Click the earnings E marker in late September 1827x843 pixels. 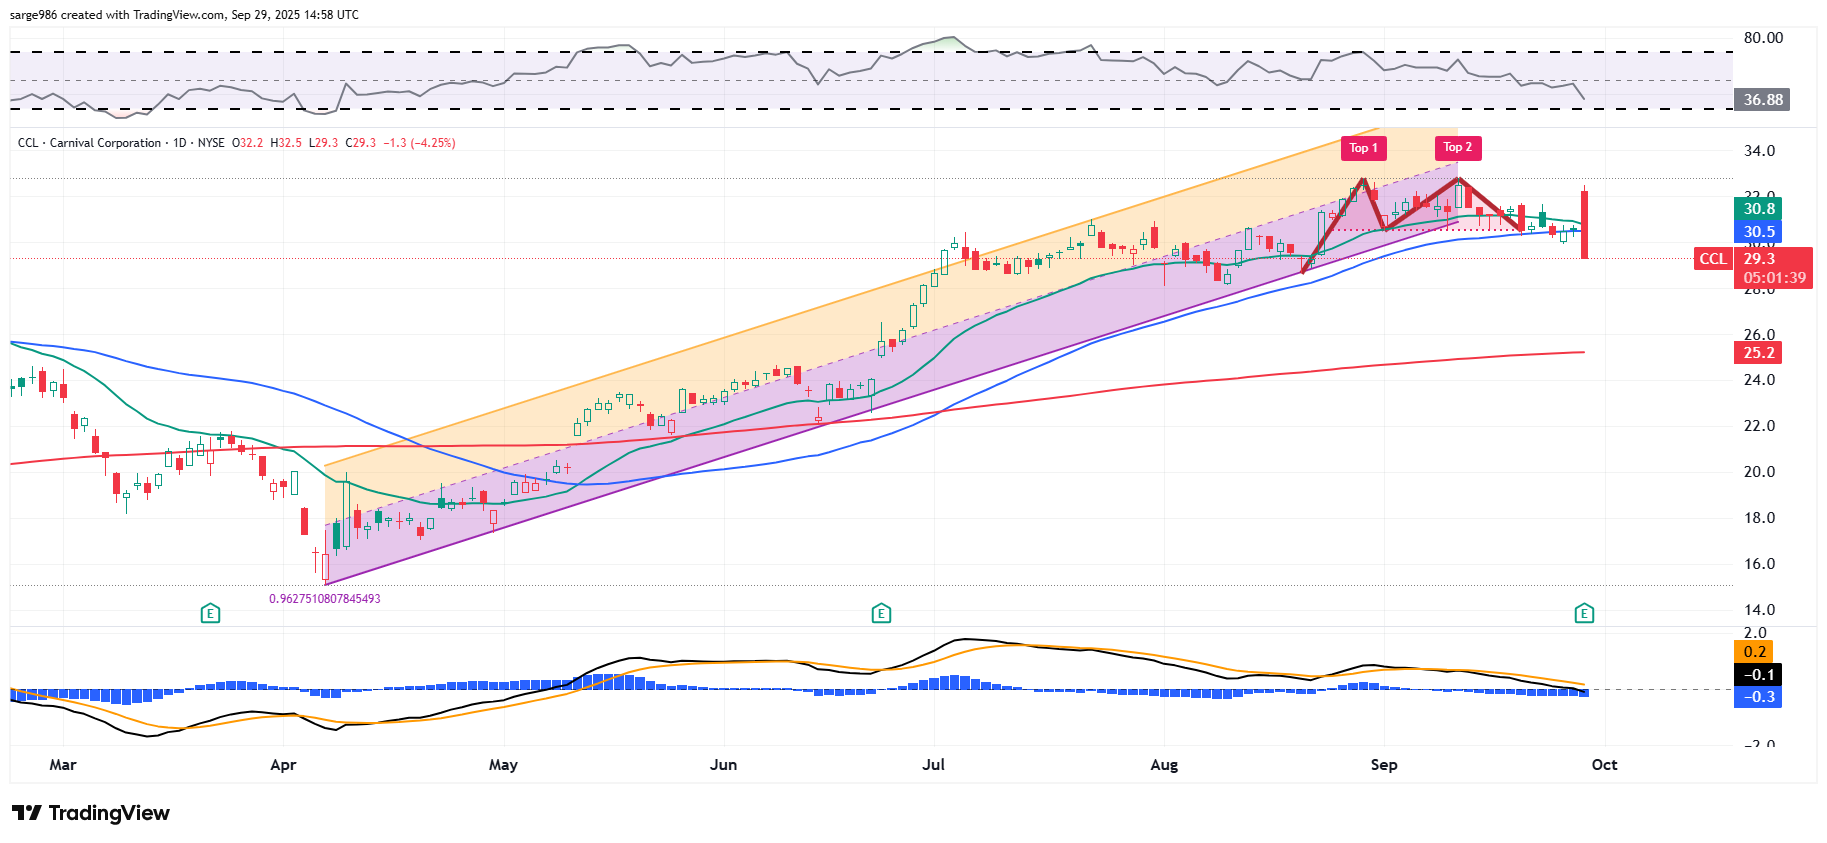(1584, 613)
